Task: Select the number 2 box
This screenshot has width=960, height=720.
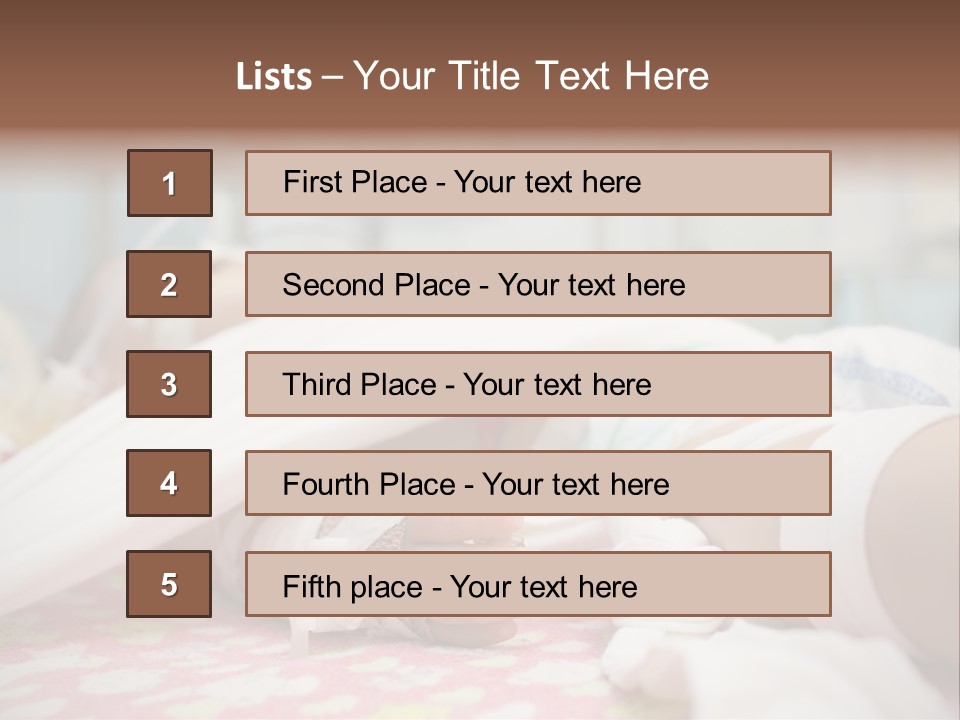Action: (169, 284)
